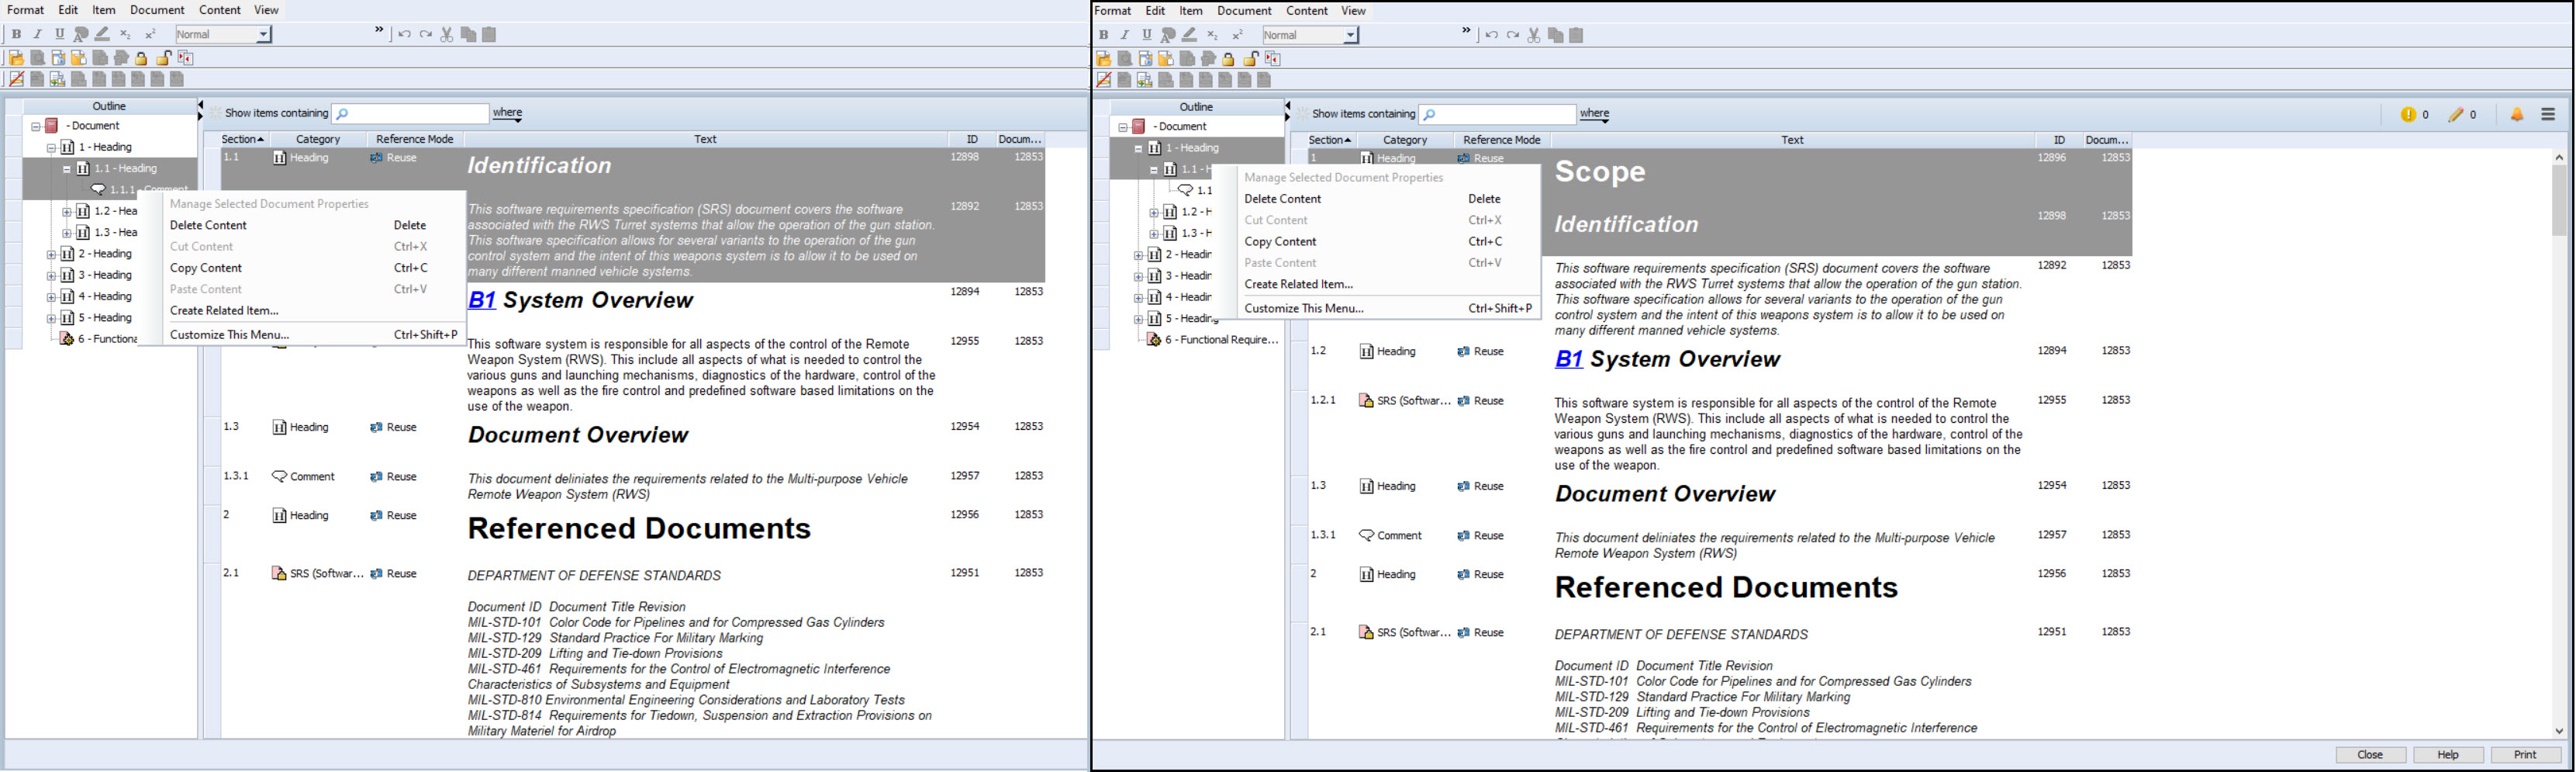Click the closed padlock lock icon in left window

[x=142, y=58]
